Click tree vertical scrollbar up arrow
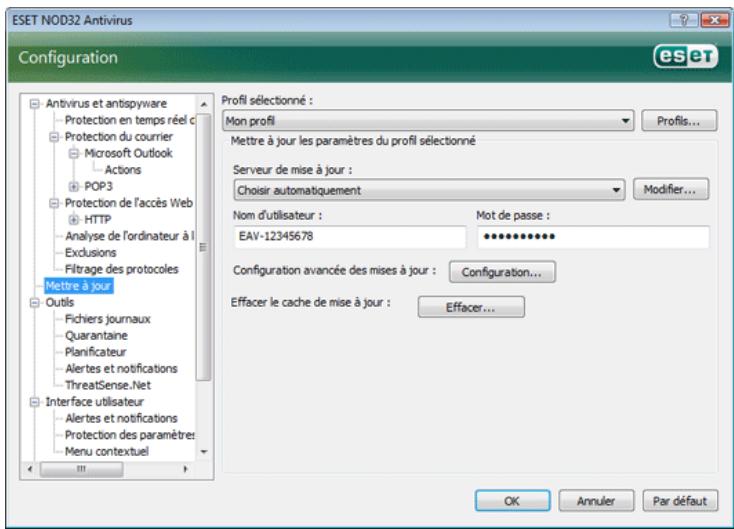734x529 pixels. point(204,104)
